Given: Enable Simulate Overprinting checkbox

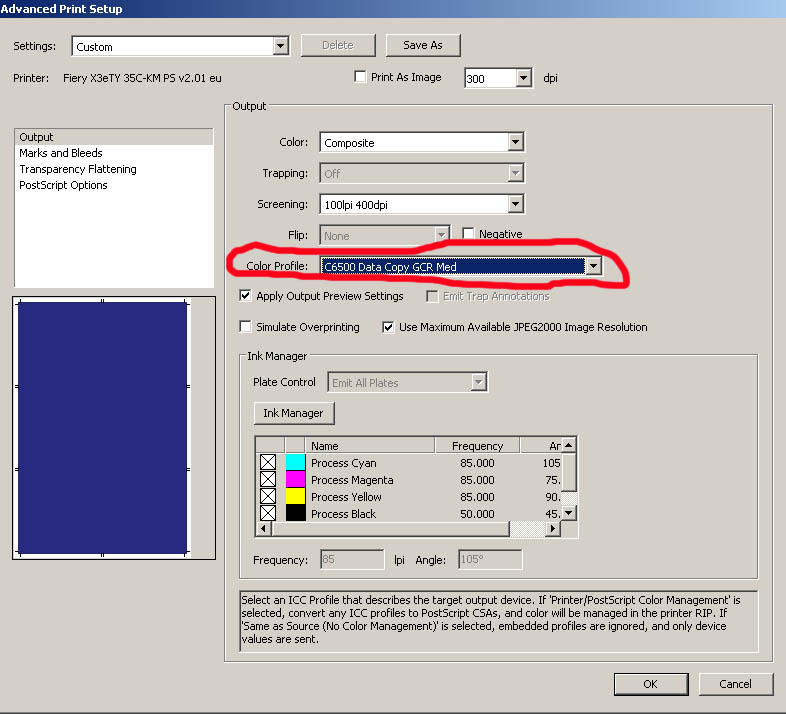Looking at the screenshot, I should 245,327.
